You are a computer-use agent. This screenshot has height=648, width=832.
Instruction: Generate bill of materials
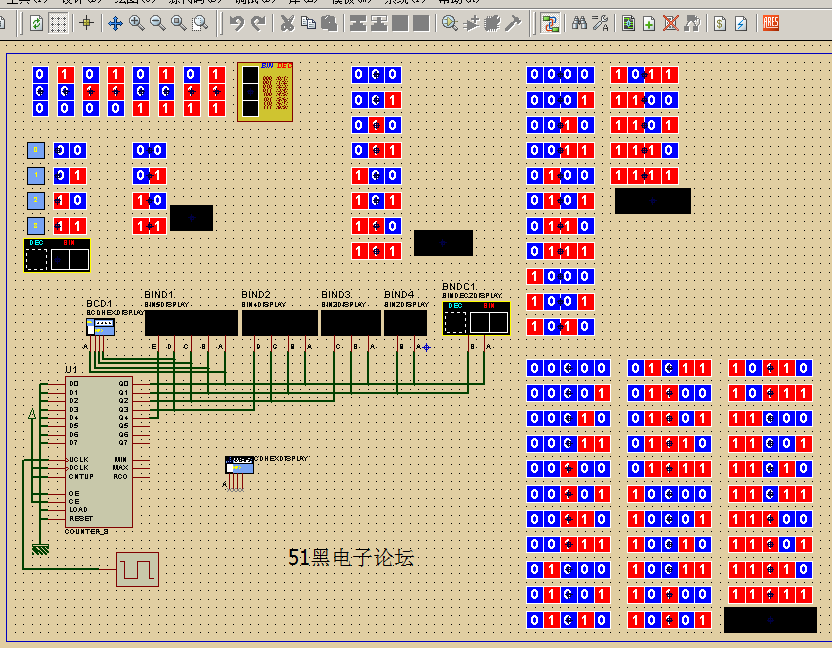point(720,23)
